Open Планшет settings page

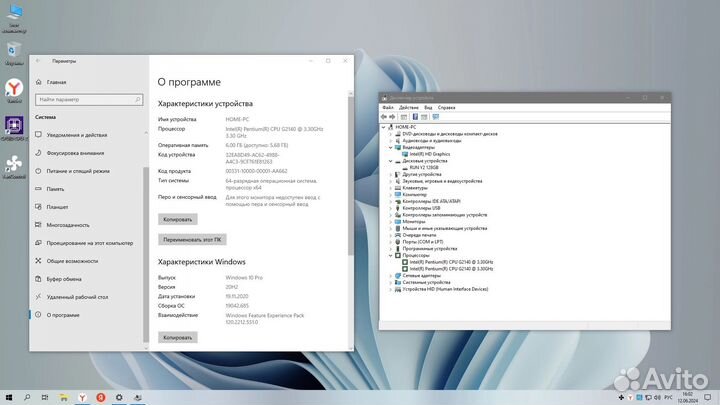point(51,207)
